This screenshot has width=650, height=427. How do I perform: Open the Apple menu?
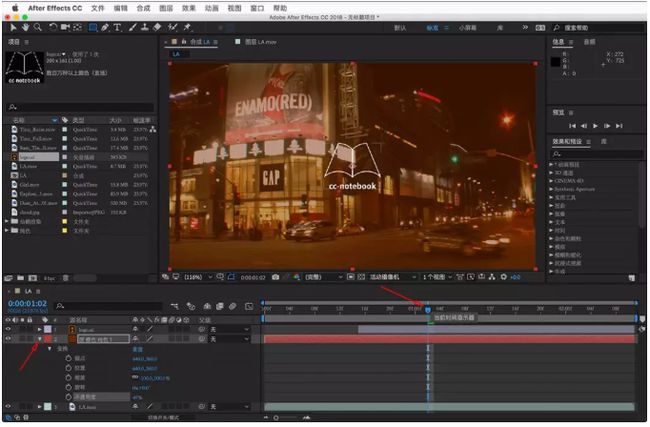click(15, 8)
